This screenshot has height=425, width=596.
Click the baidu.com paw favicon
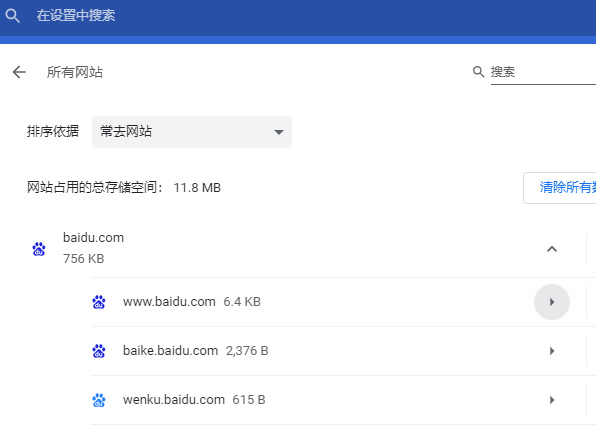pyautogui.click(x=39, y=249)
